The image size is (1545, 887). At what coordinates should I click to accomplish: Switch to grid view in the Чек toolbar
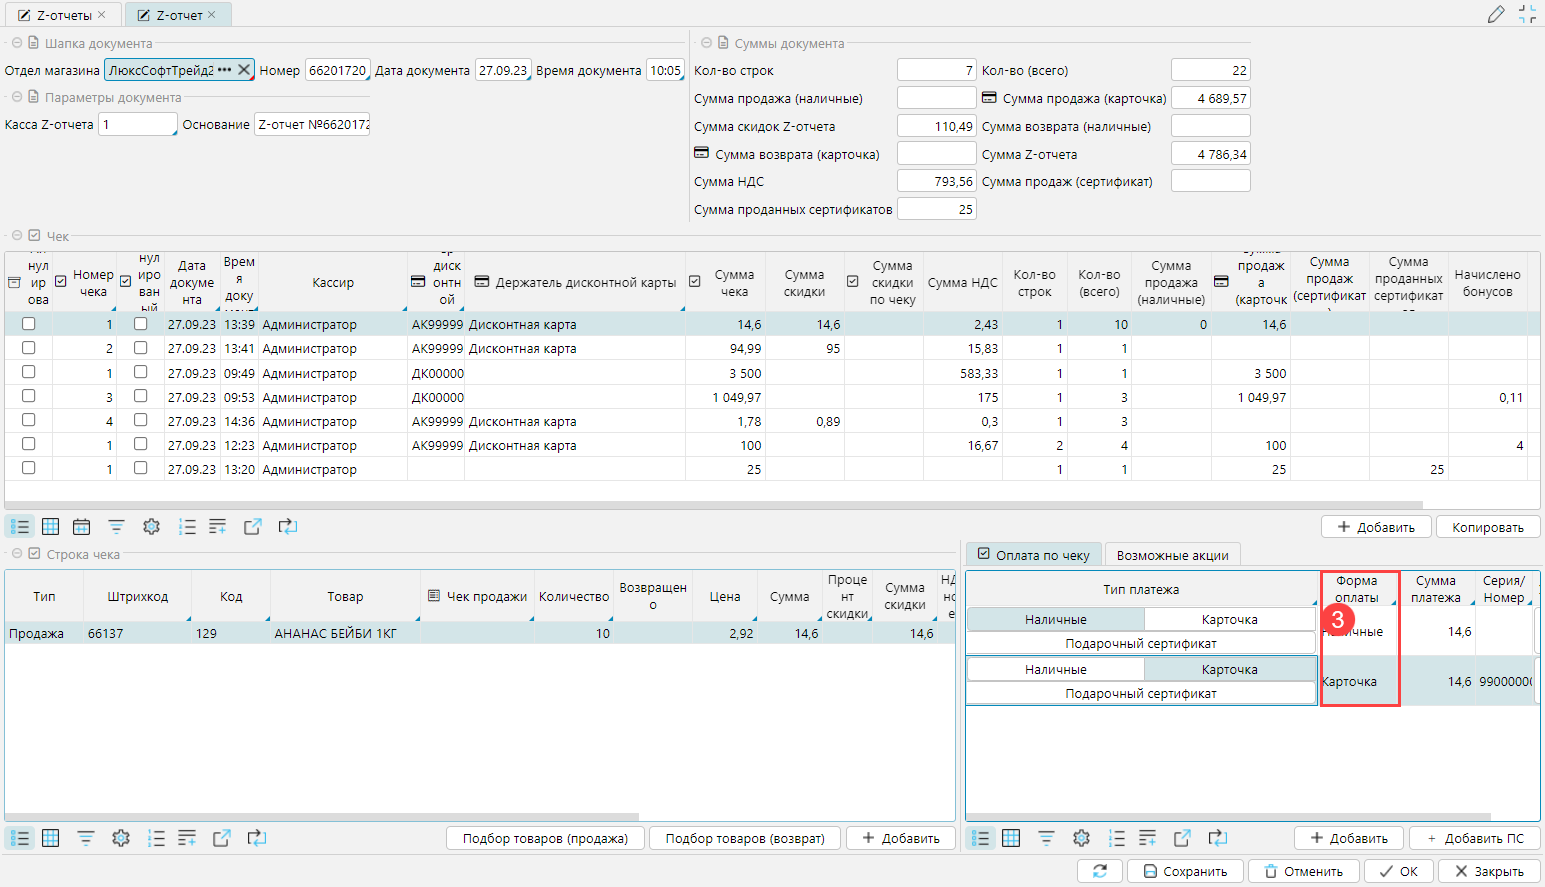[51, 527]
